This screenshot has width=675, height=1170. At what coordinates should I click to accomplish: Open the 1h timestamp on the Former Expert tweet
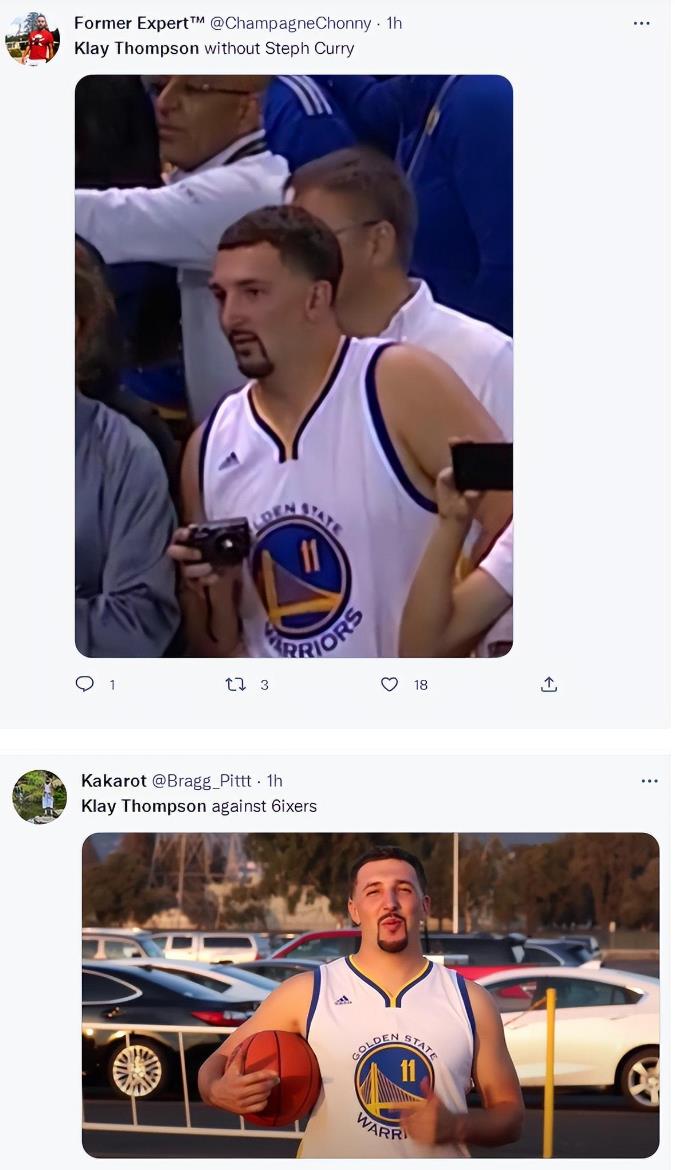pos(394,23)
